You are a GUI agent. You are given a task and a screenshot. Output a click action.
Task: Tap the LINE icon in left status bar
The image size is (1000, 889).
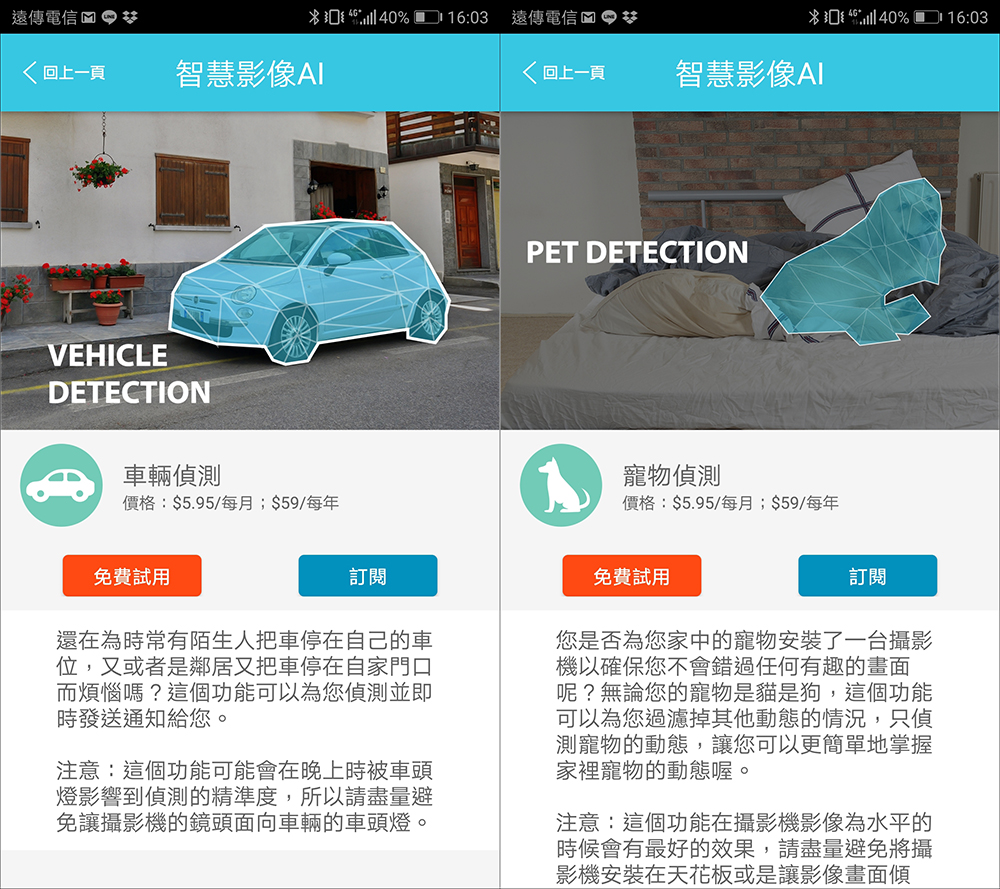click(109, 17)
